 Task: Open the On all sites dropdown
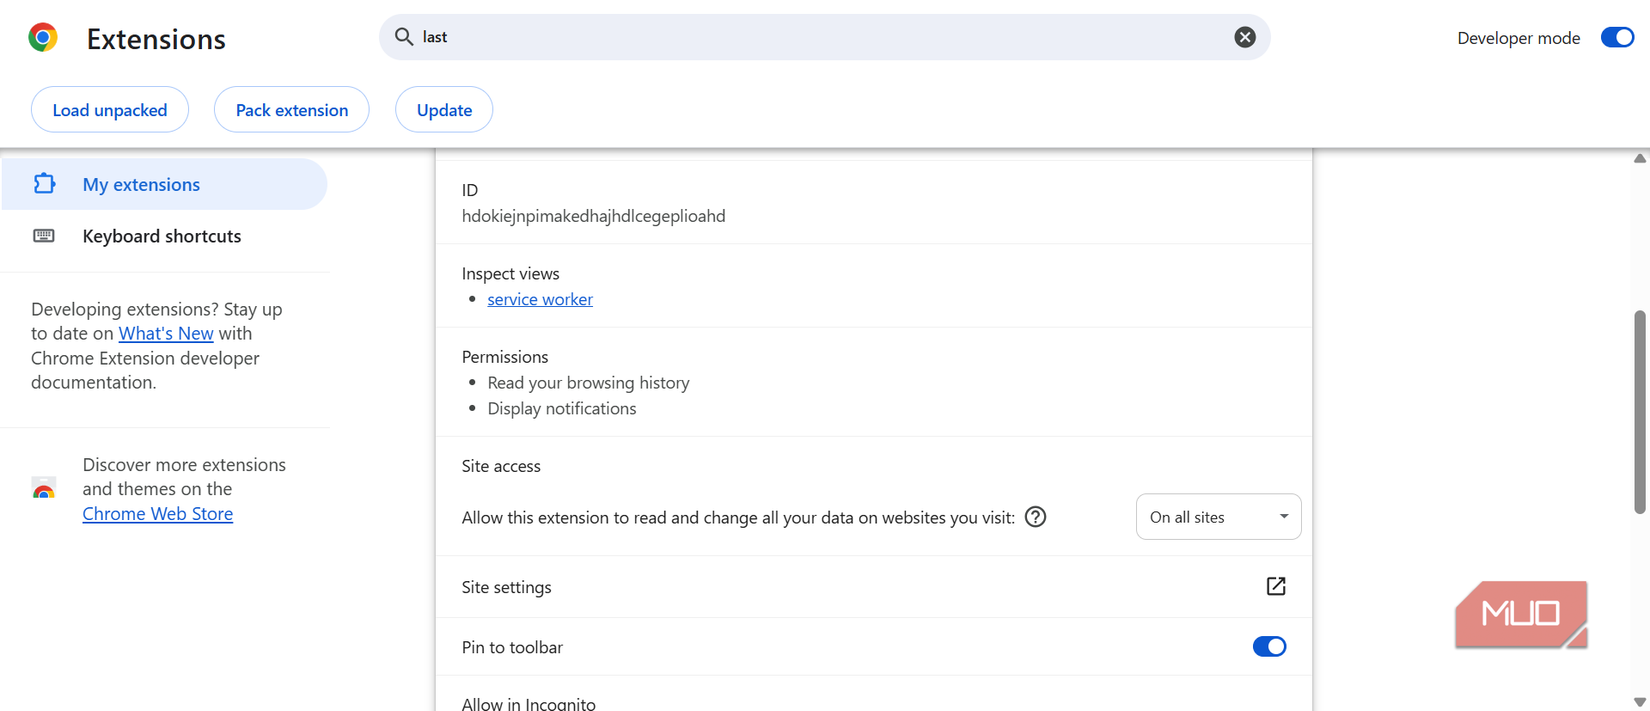[1218, 517]
